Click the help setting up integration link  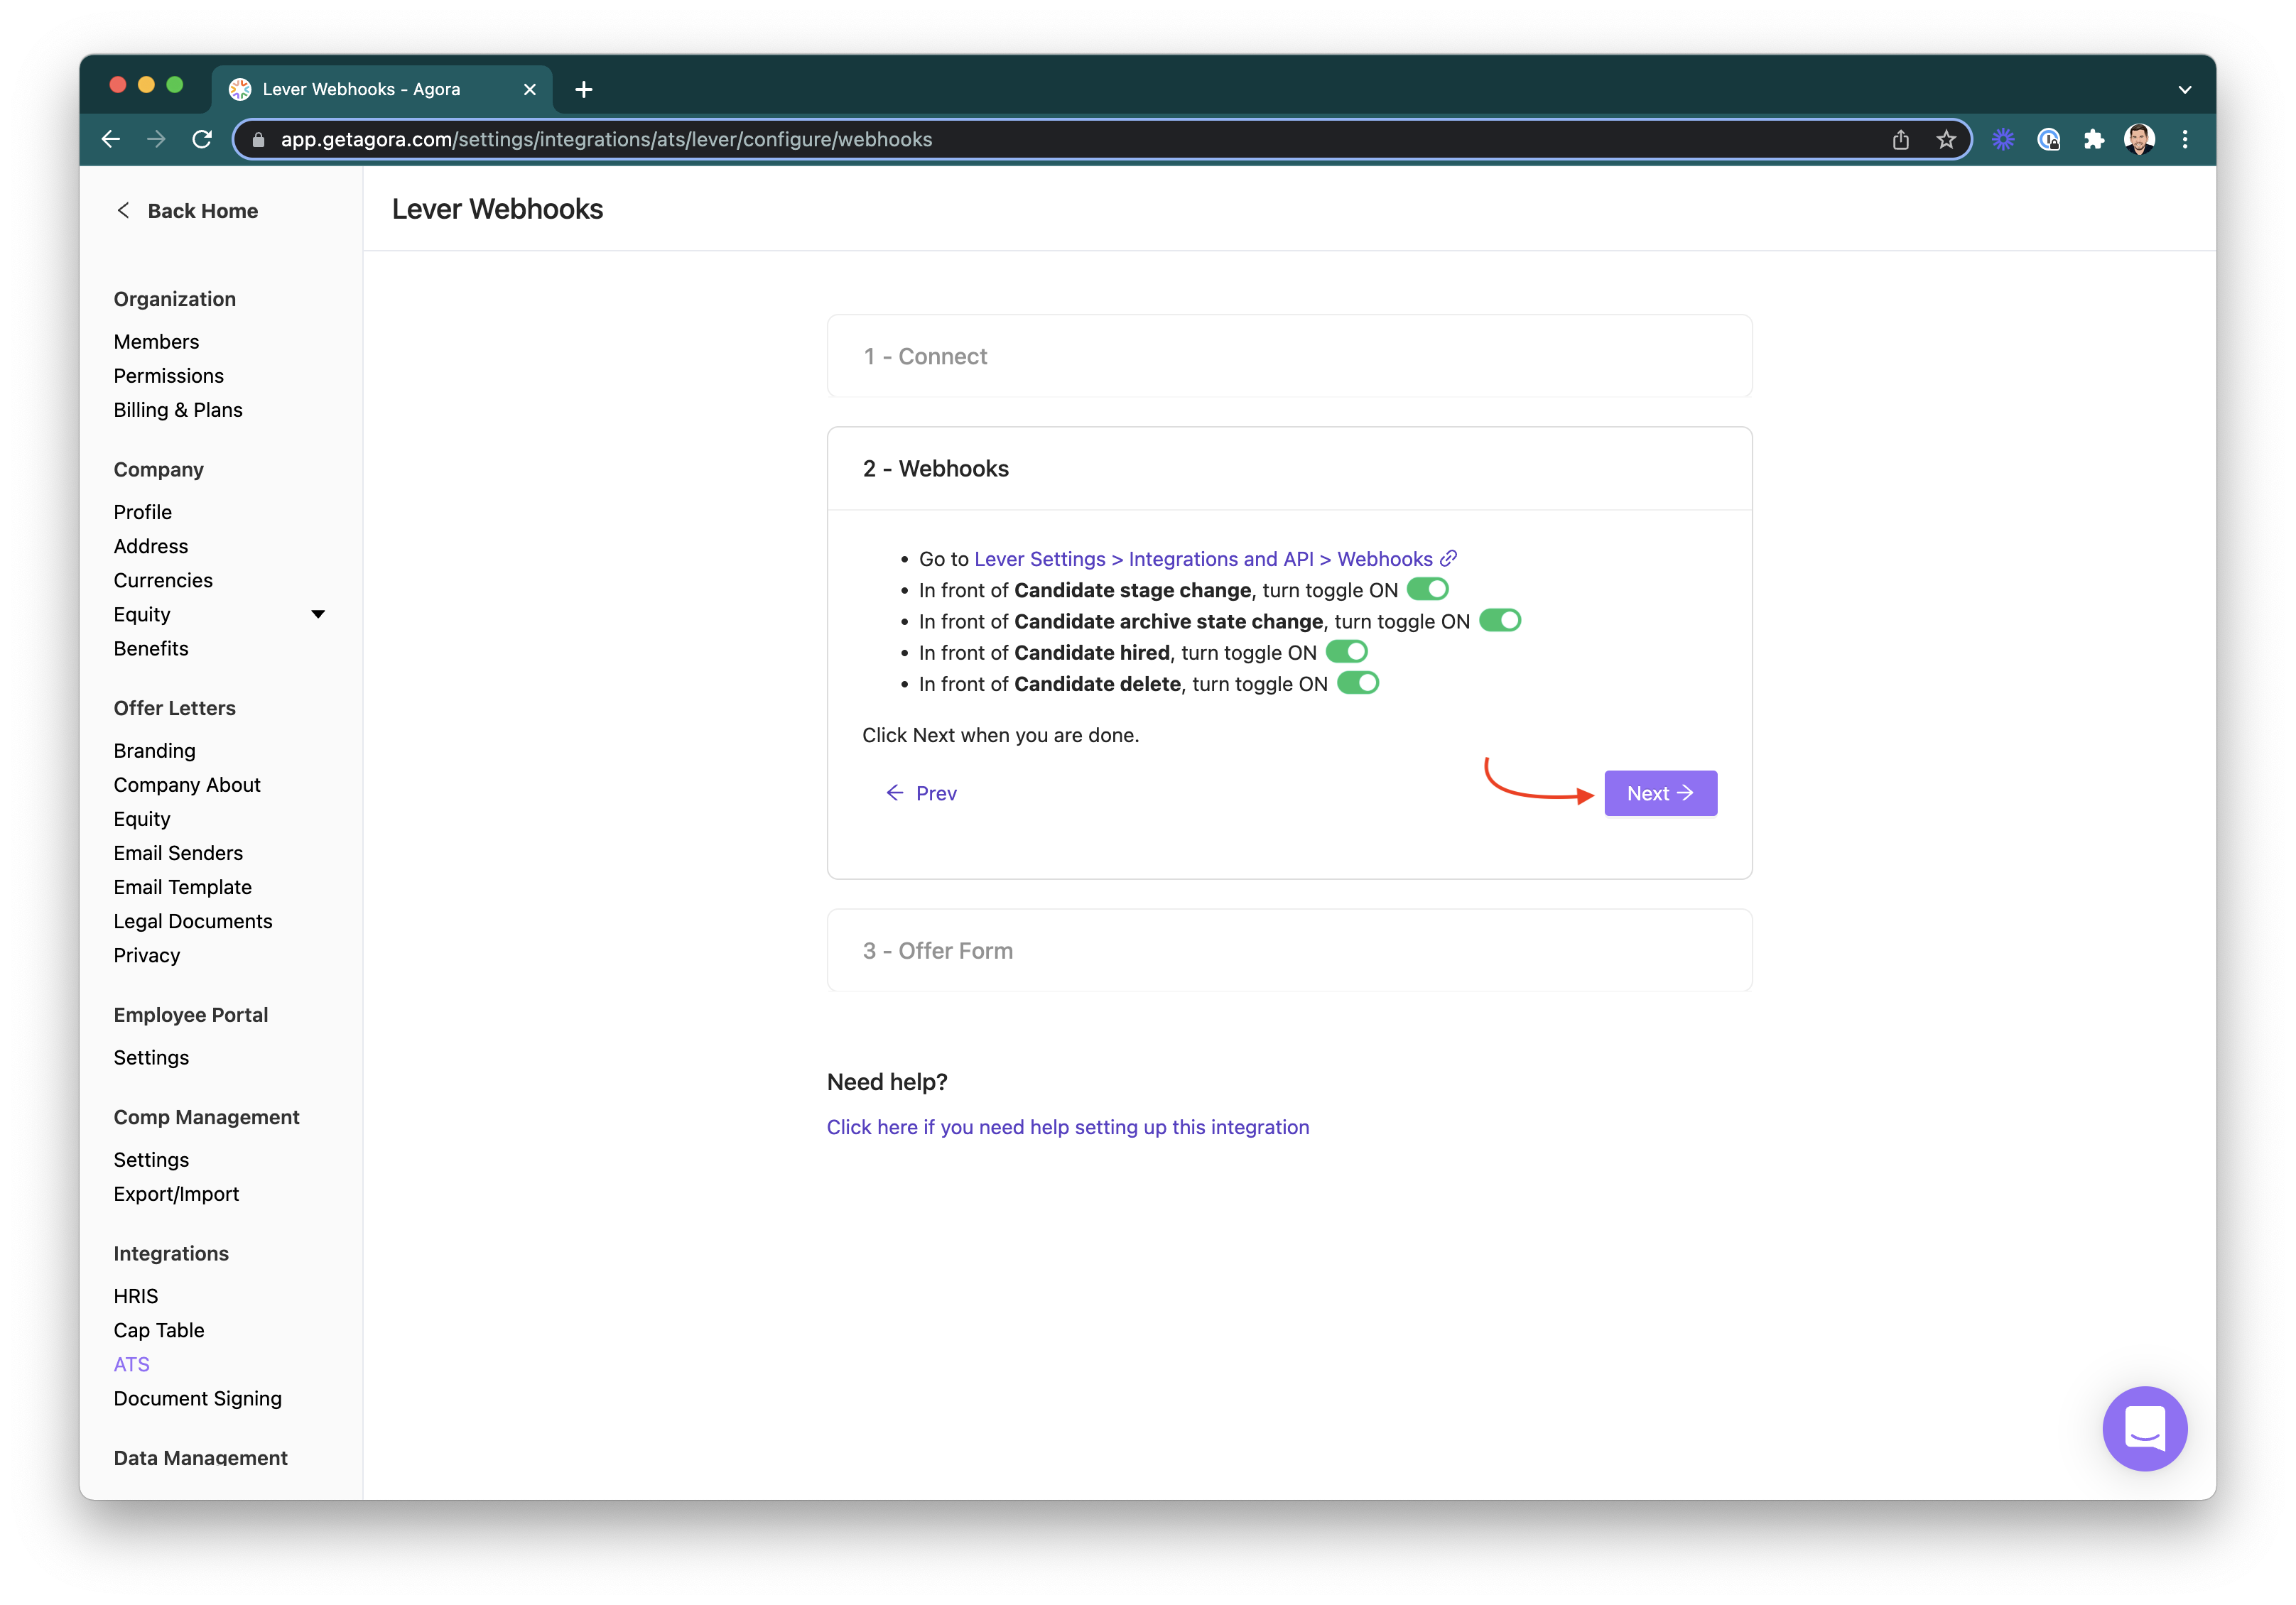[x=1067, y=1126]
